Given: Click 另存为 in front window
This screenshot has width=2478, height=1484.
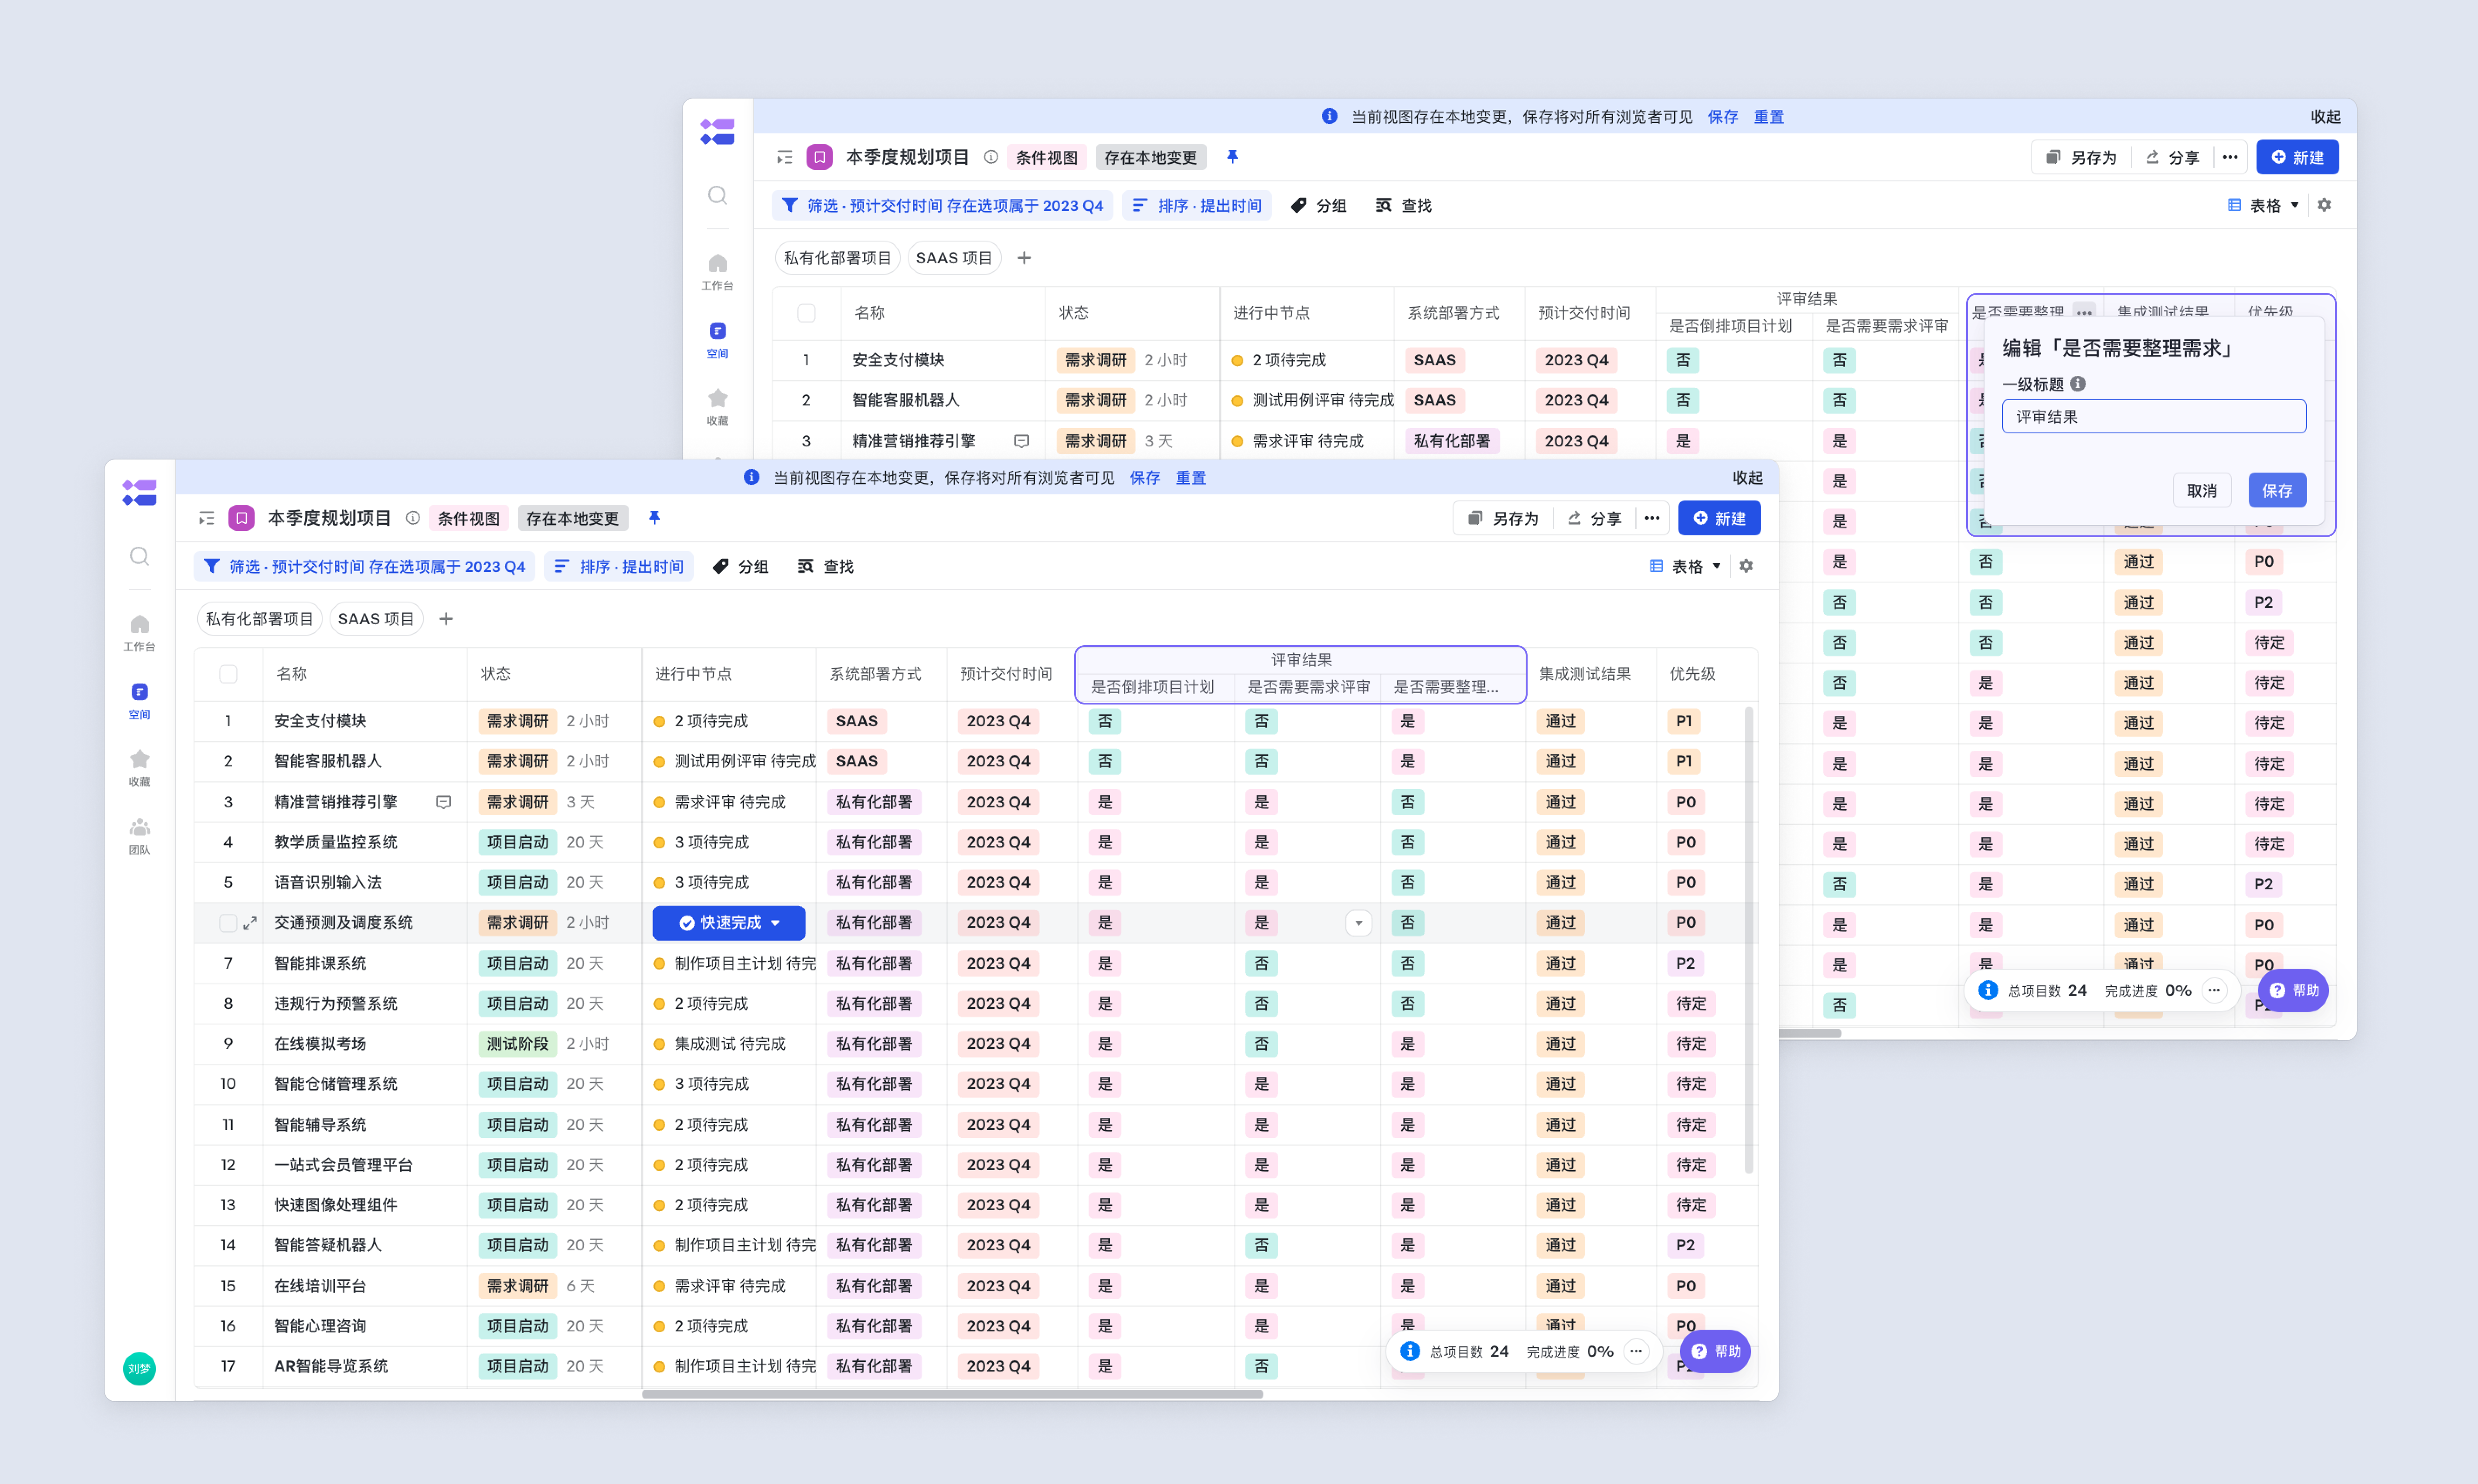Looking at the screenshot, I should [1503, 518].
